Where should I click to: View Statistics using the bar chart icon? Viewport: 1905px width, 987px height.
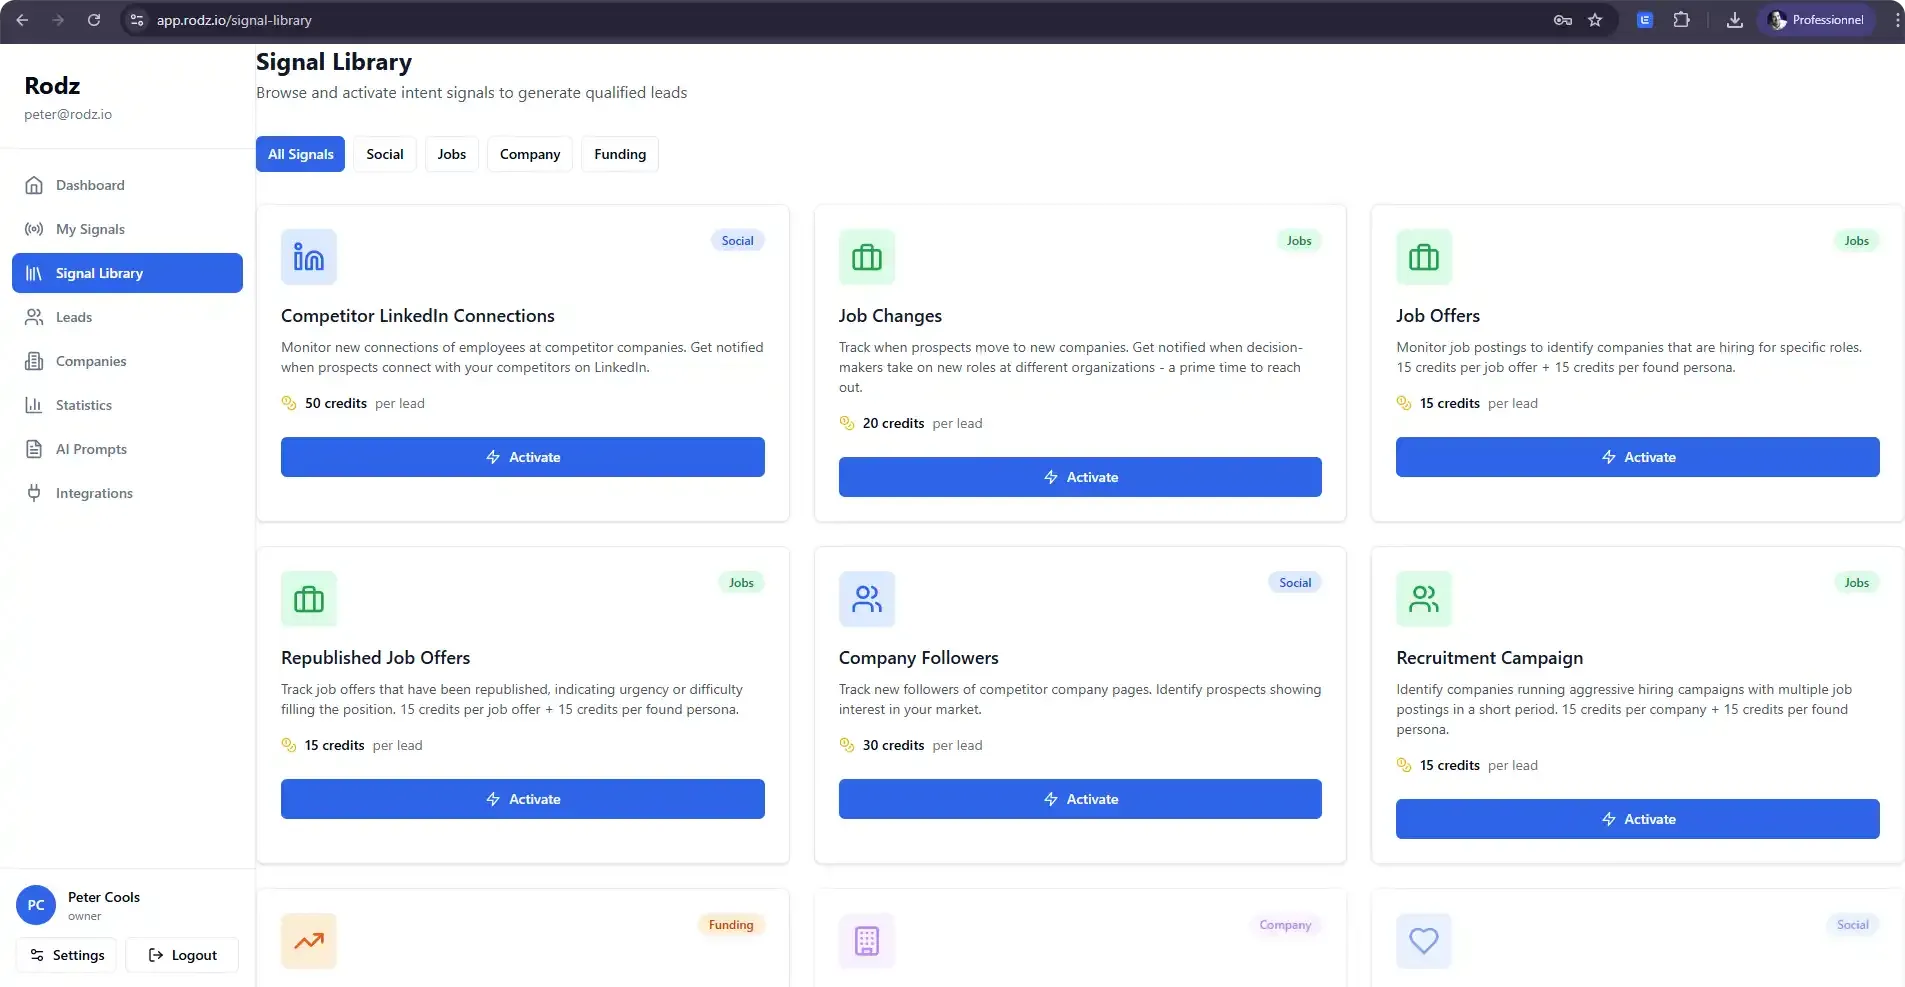(x=35, y=405)
